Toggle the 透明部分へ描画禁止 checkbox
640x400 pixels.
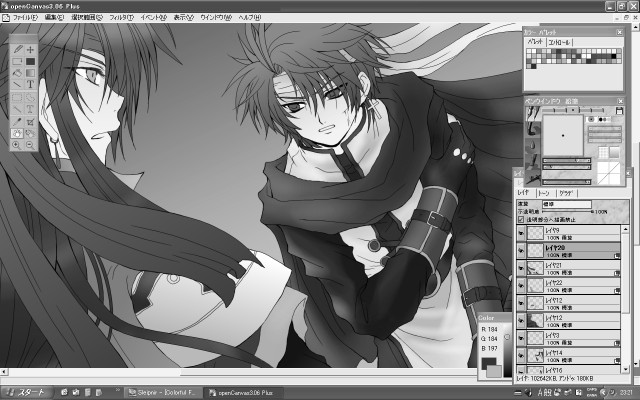coord(521,220)
